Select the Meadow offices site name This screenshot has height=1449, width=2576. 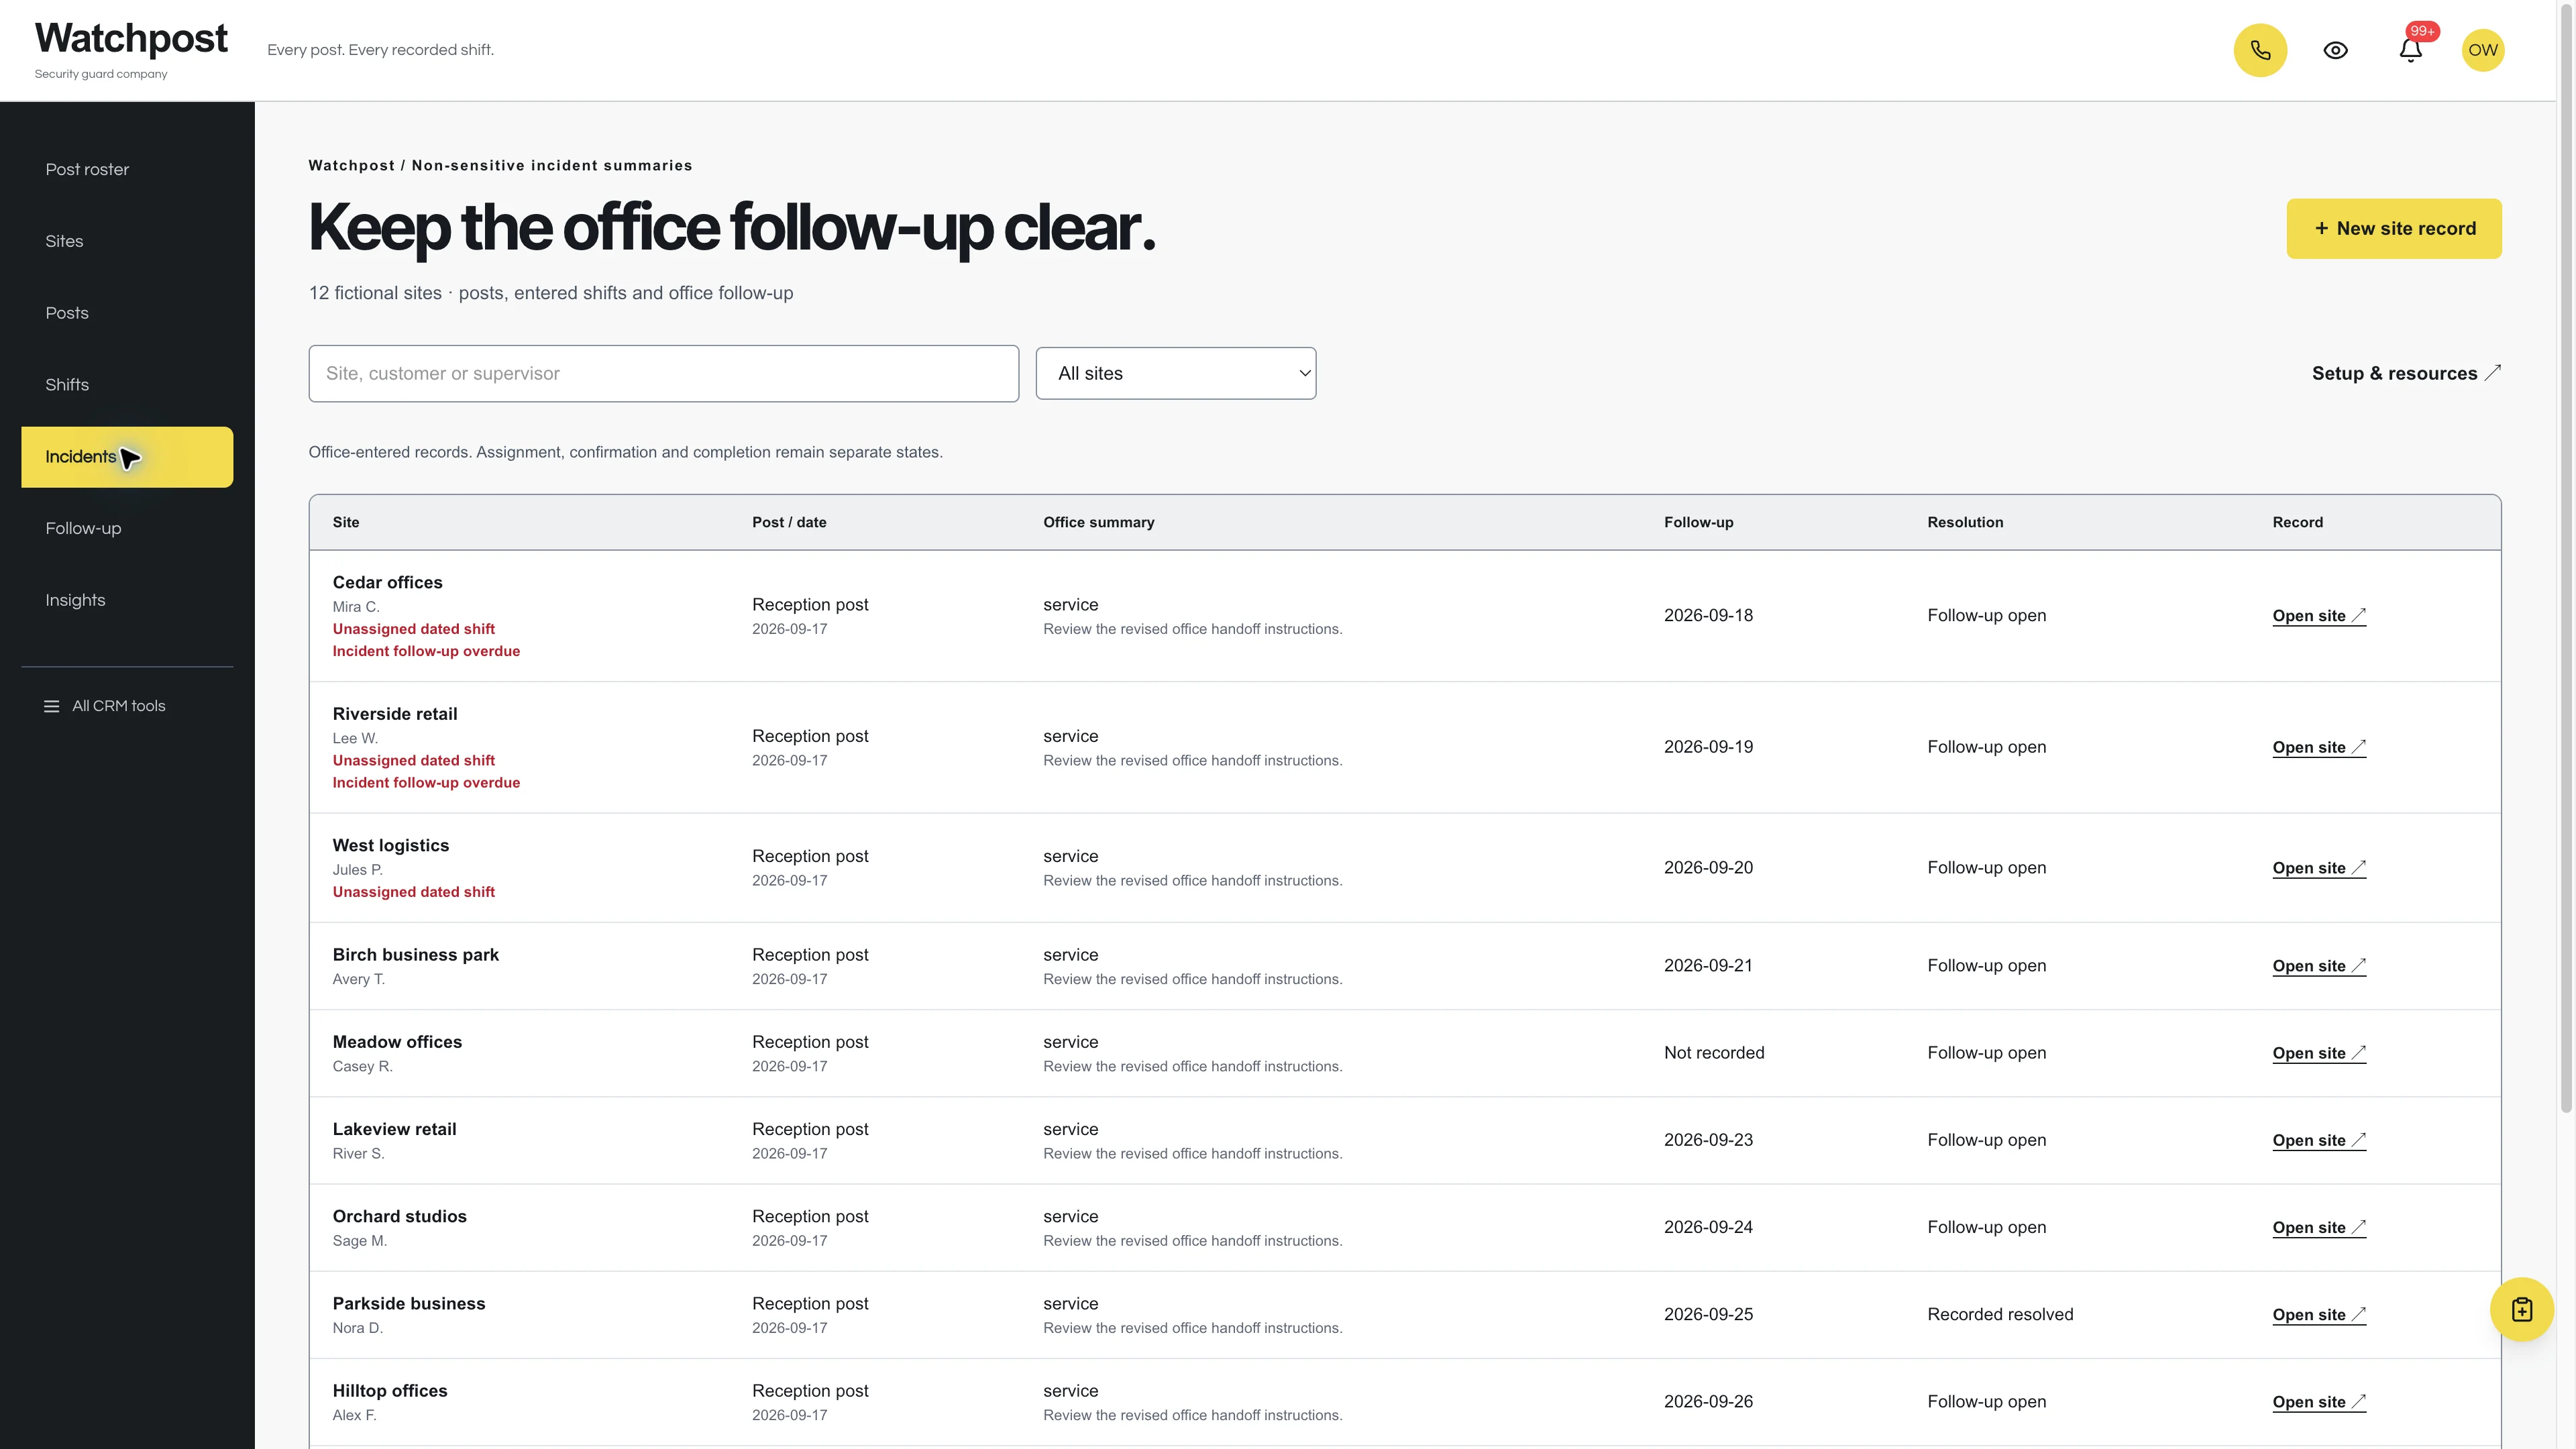[x=397, y=1042]
